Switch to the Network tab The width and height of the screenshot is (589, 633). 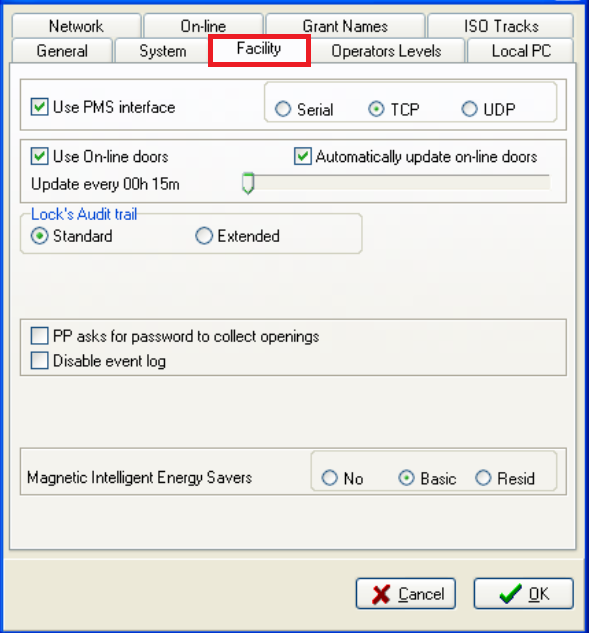(76, 26)
